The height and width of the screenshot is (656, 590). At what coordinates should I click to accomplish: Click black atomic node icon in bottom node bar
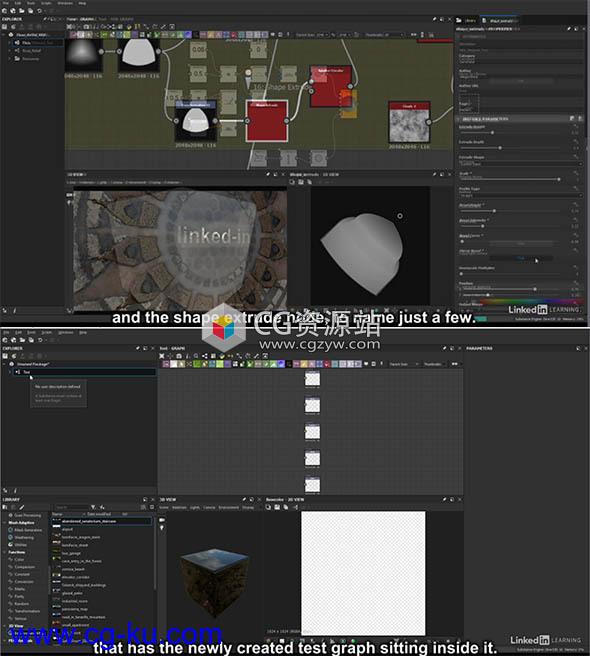288,364
